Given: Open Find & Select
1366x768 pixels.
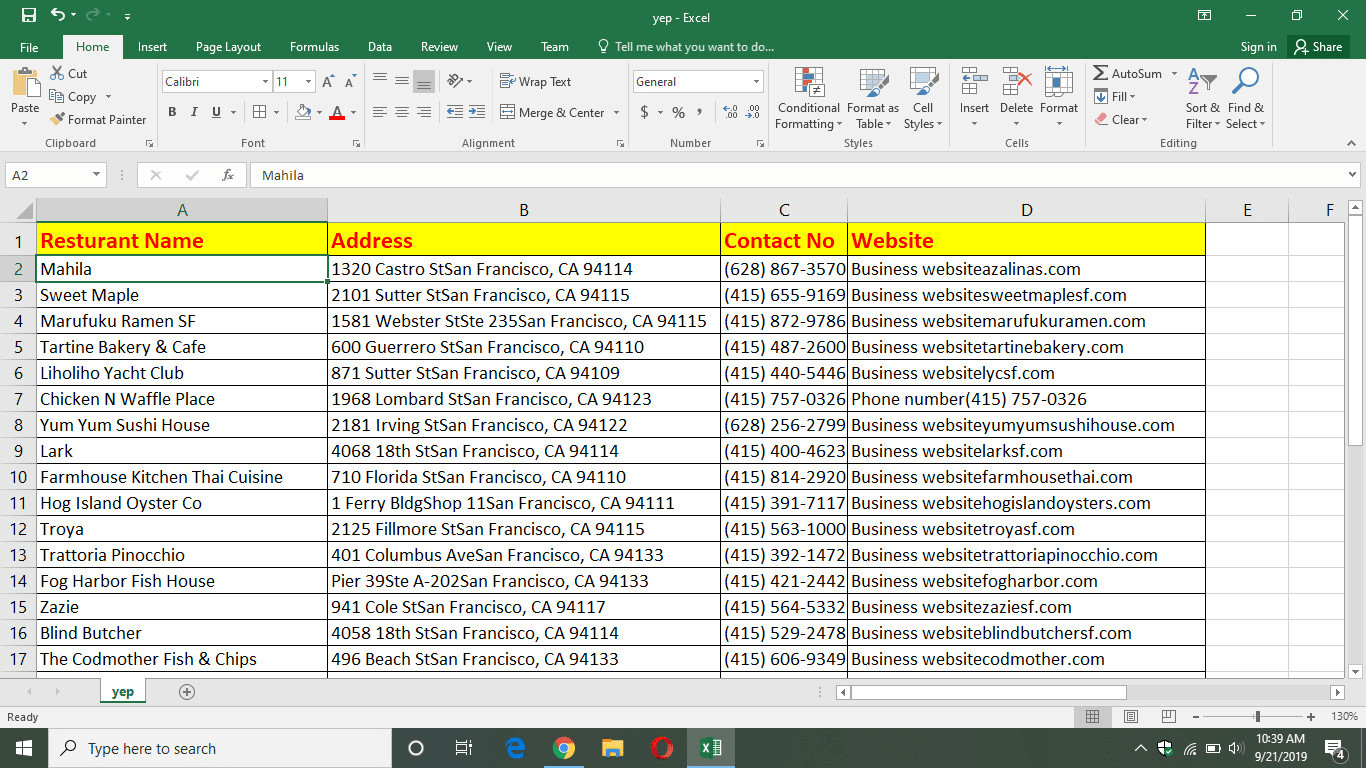Looking at the screenshot, I should (x=1246, y=98).
